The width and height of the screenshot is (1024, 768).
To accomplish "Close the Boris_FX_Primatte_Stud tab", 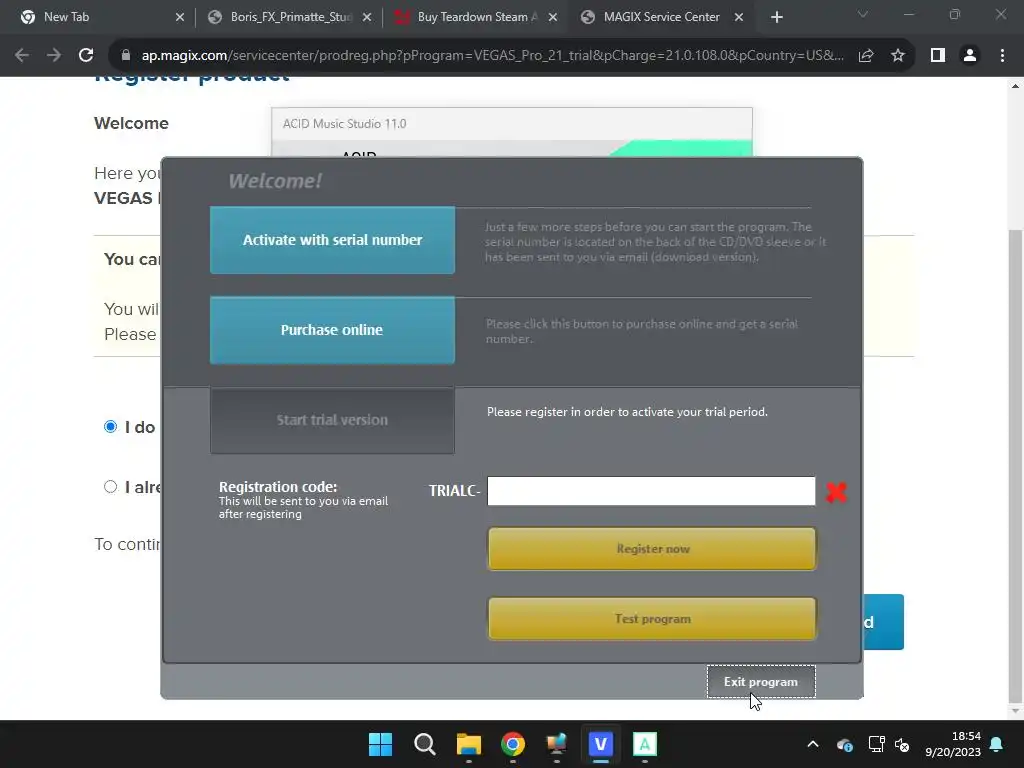I will click(x=367, y=17).
